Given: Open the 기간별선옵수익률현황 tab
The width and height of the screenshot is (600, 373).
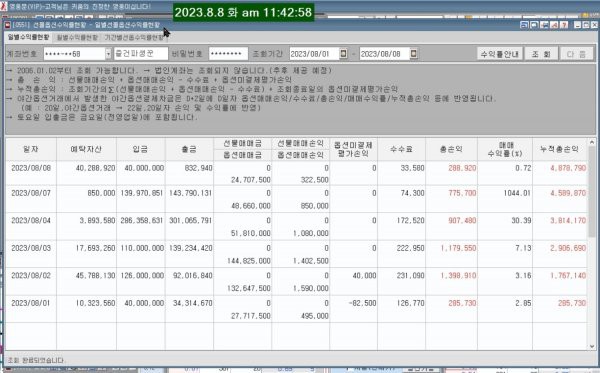Looking at the screenshot, I should (x=135, y=37).
